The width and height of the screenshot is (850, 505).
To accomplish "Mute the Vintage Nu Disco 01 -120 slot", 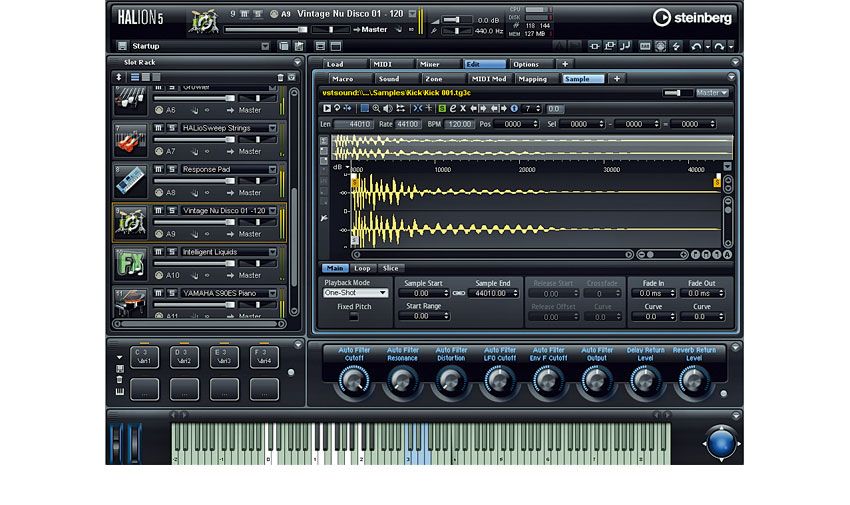I will tap(158, 211).
